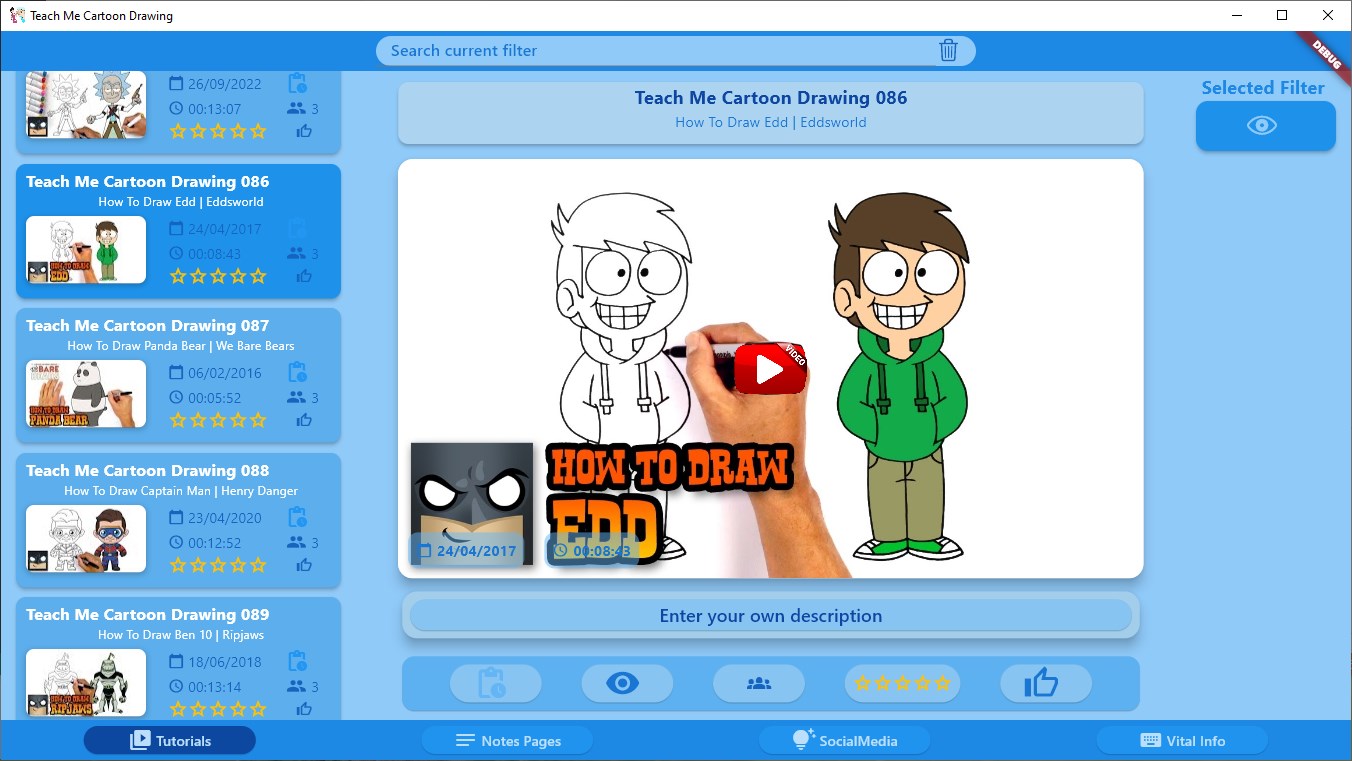Open the thumbnail on card 087
This screenshot has height=761, width=1352.
pyautogui.click(x=86, y=394)
